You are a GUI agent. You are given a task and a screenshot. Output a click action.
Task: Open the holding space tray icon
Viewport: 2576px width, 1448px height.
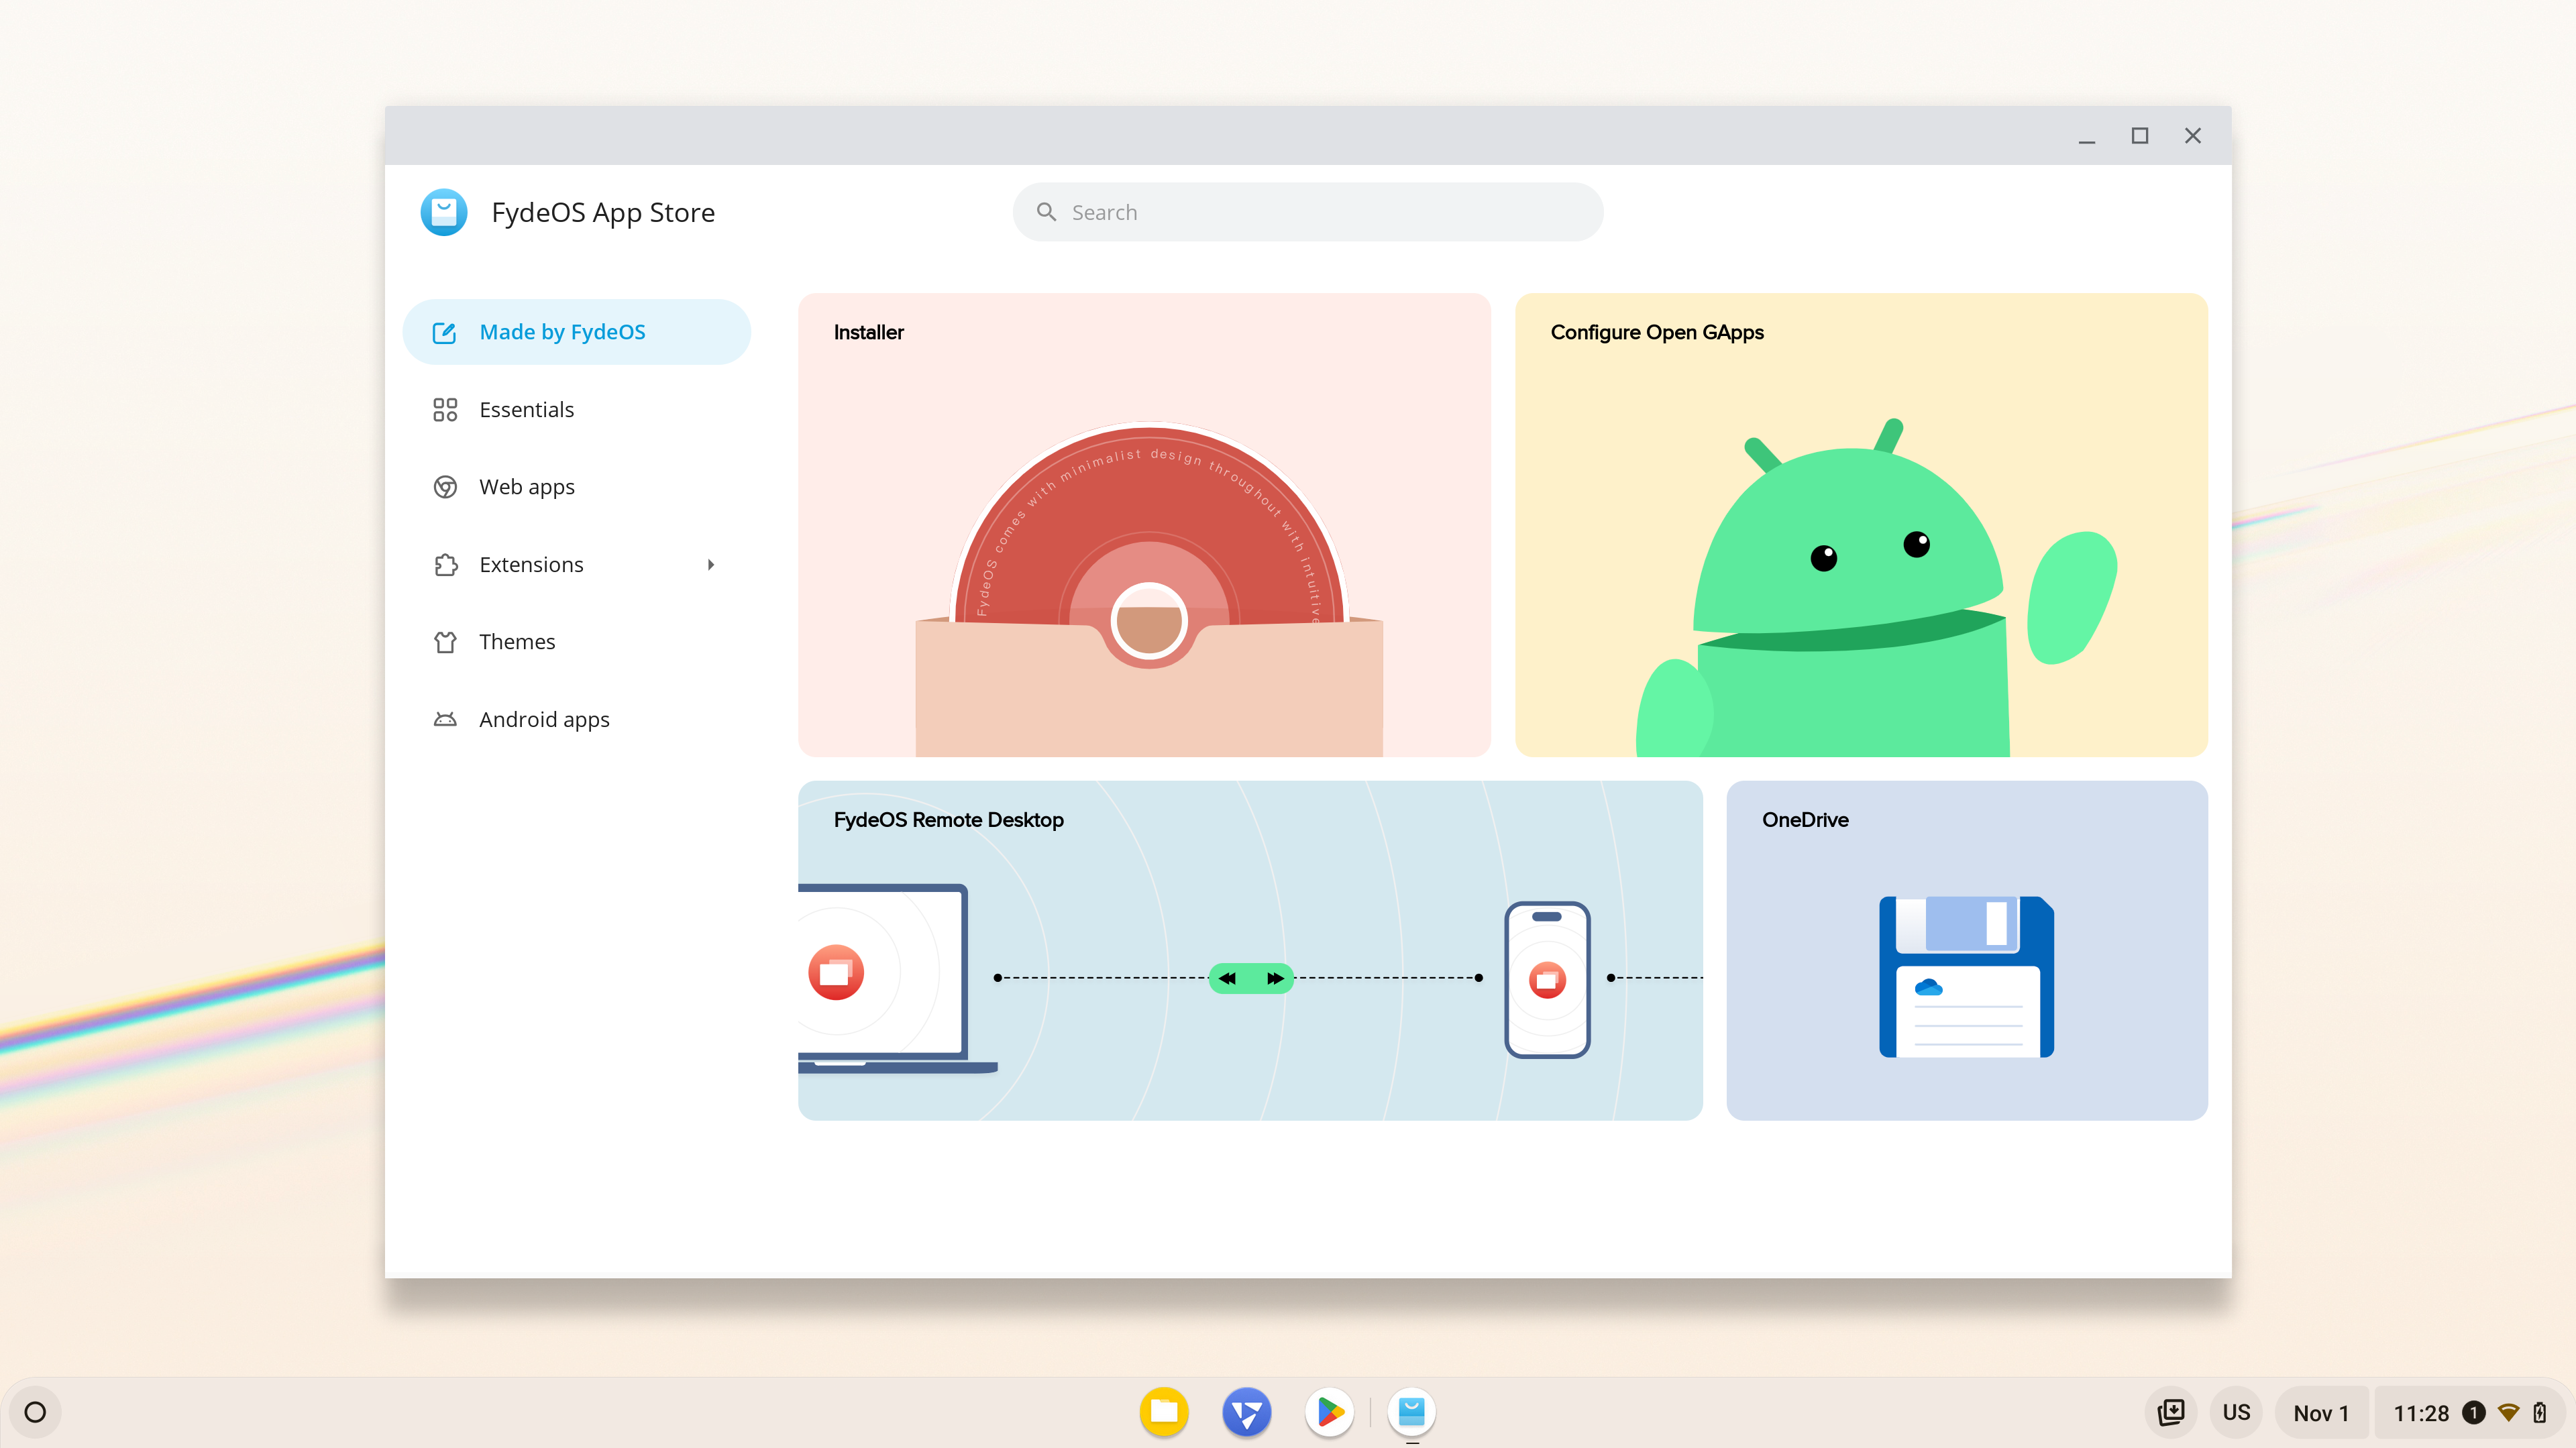click(2171, 1412)
